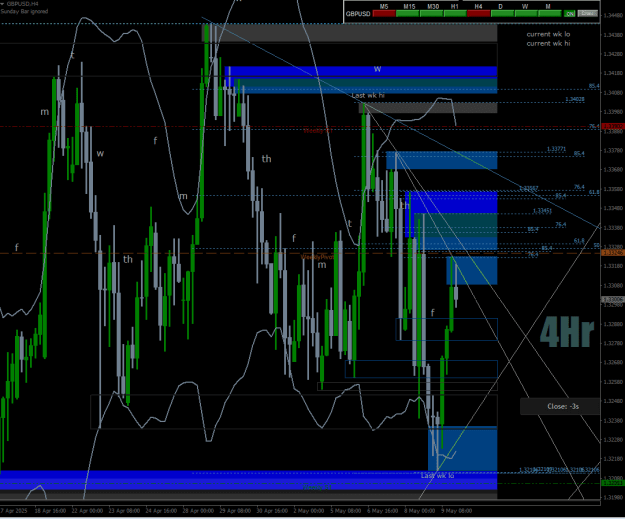This screenshot has width=625, height=519.
Task: Click the 18 Apr 16:00 time axis label
Action: tap(50, 511)
